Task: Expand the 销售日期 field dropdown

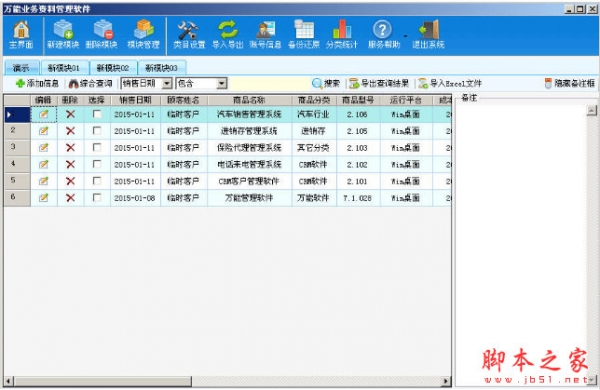Action: (x=167, y=83)
